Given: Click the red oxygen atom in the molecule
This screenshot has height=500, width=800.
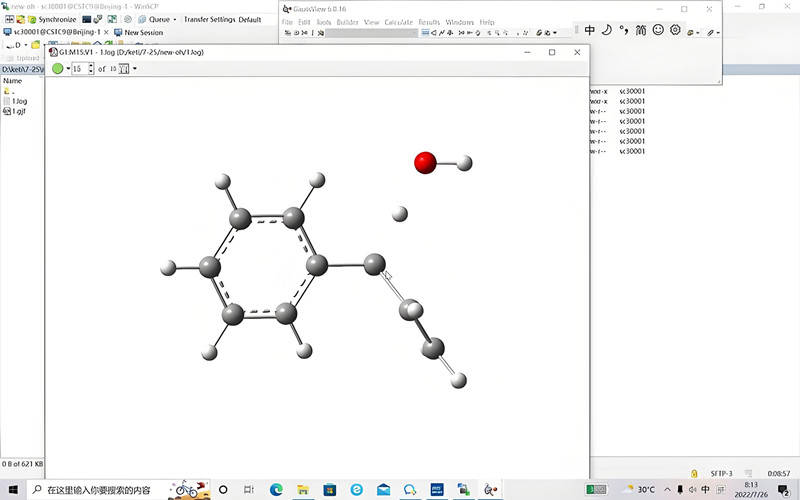Looking at the screenshot, I should coord(425,162).
